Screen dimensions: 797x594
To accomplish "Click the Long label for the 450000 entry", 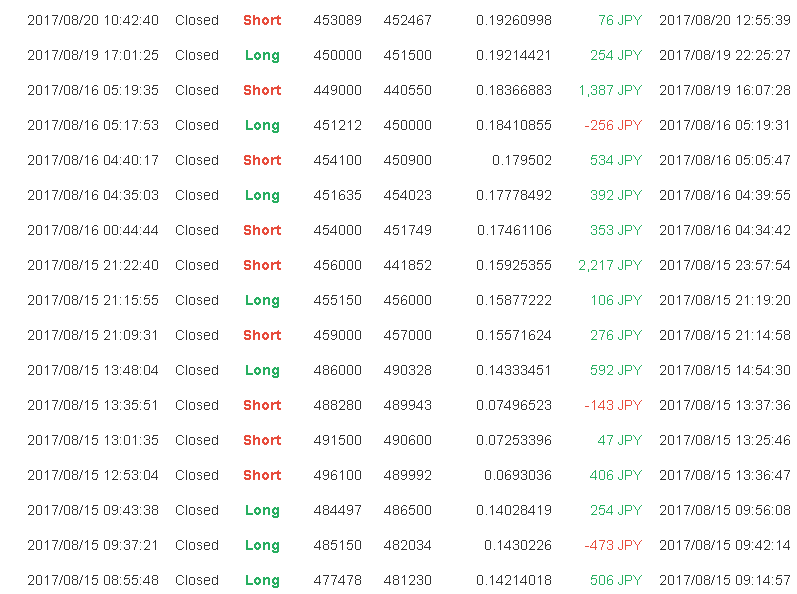I will tap(262, 55).
